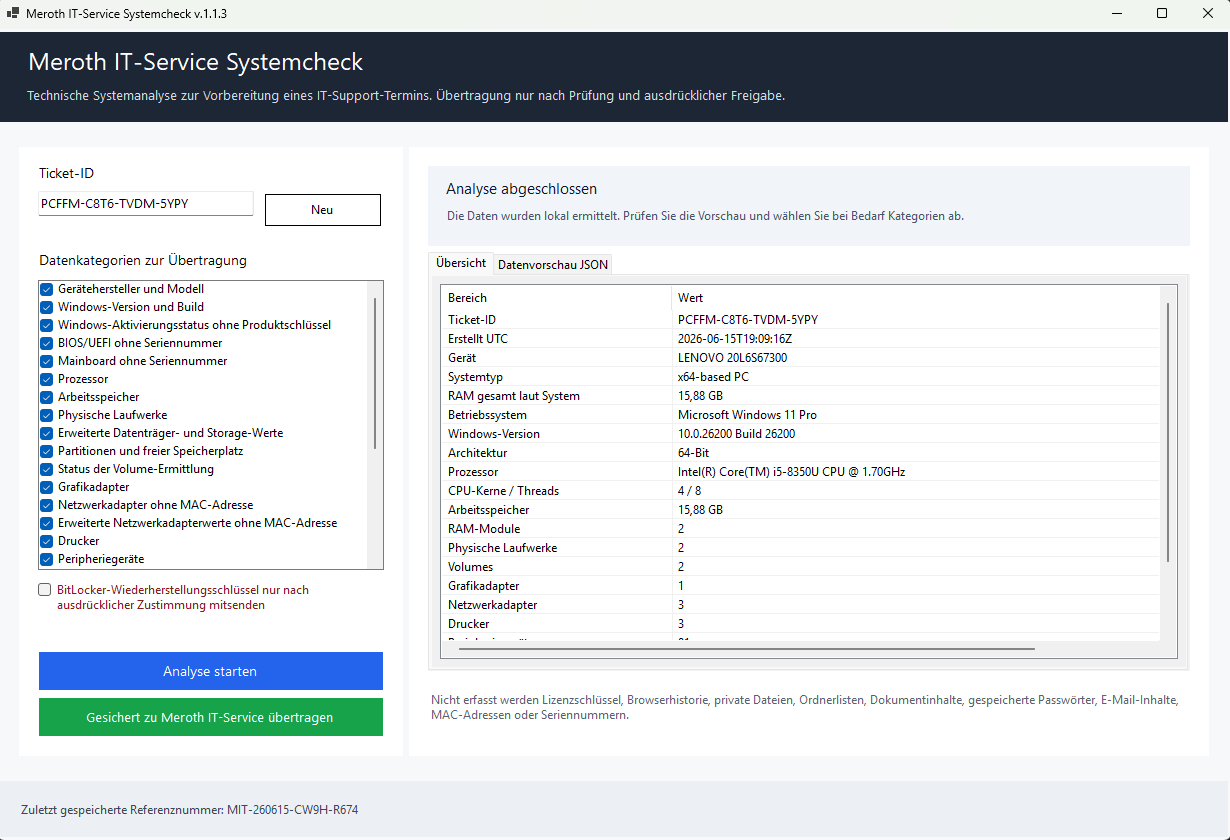Viewport: 1230px width, 840px height.
Task: Close the Systemcheck window
Action: (x=1207, y=14)
